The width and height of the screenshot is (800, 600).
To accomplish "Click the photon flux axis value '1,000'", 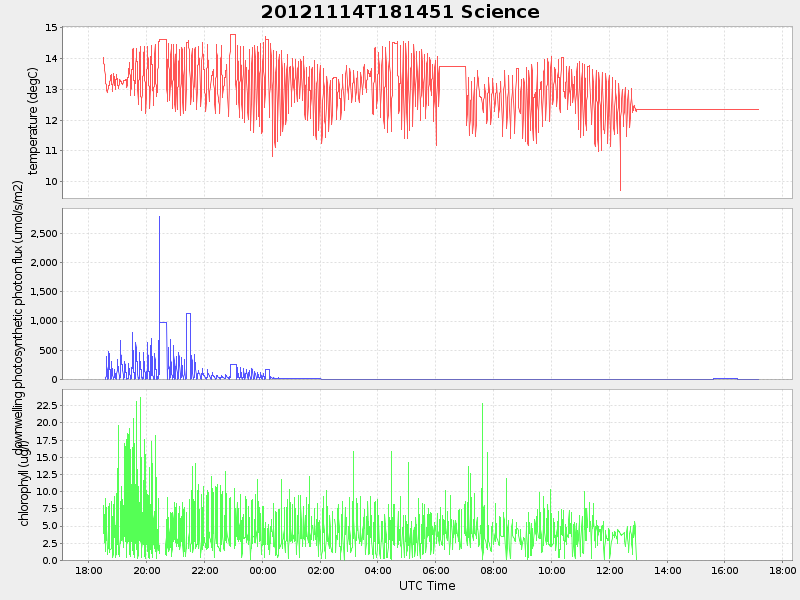I will (44, 321).
